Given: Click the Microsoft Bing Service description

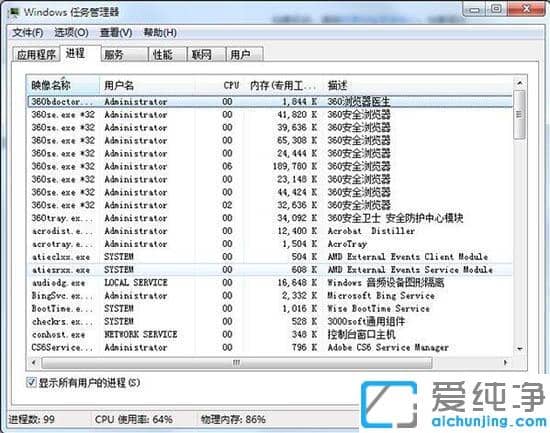Looking at the screenshot, I should tap(381, 296).
